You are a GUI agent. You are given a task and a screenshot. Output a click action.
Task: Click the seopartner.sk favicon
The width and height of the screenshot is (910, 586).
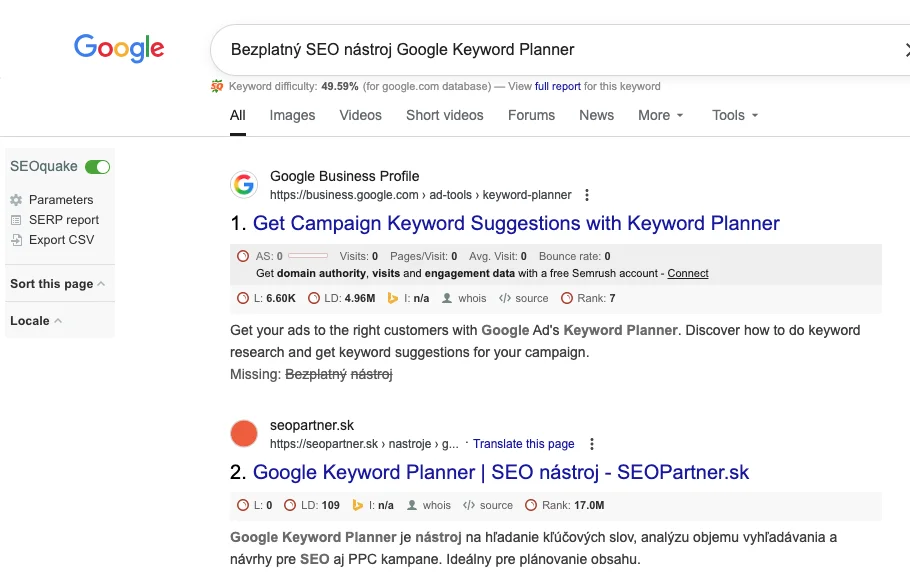click(244, 434)
